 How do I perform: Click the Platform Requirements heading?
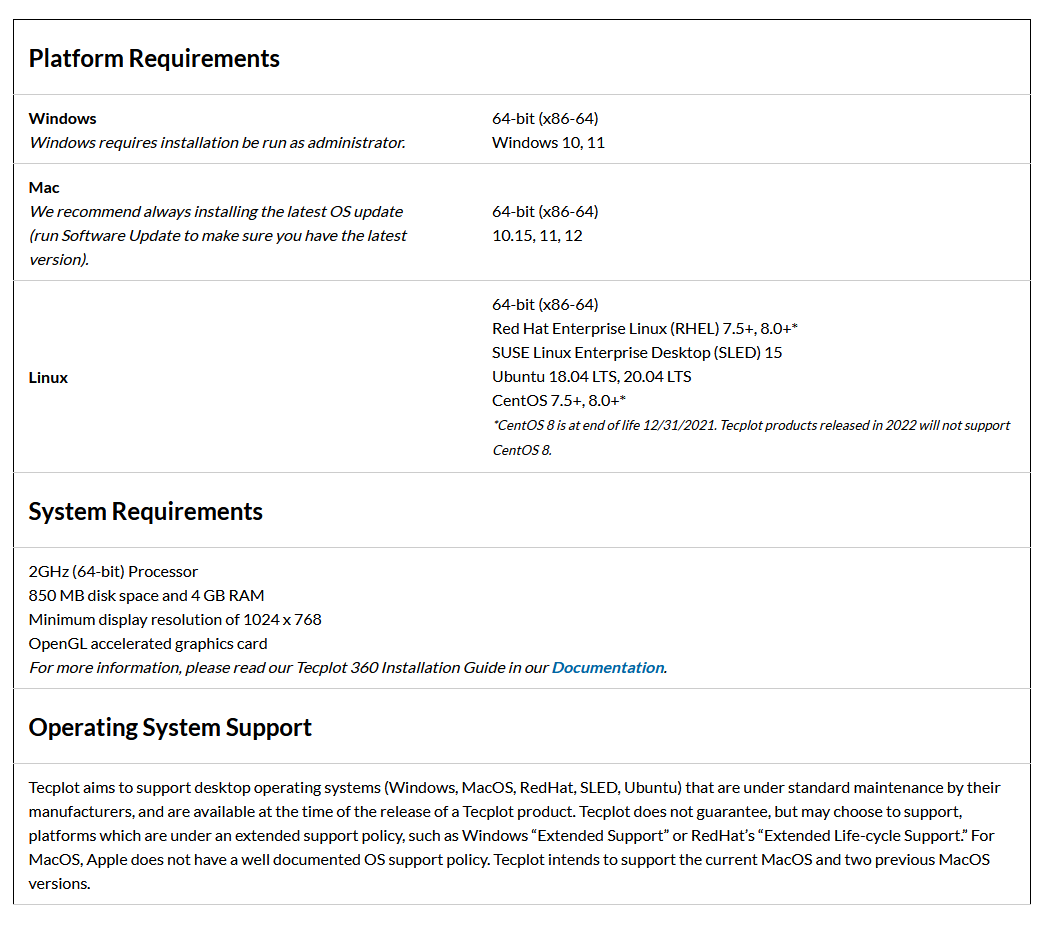[154, 58]
